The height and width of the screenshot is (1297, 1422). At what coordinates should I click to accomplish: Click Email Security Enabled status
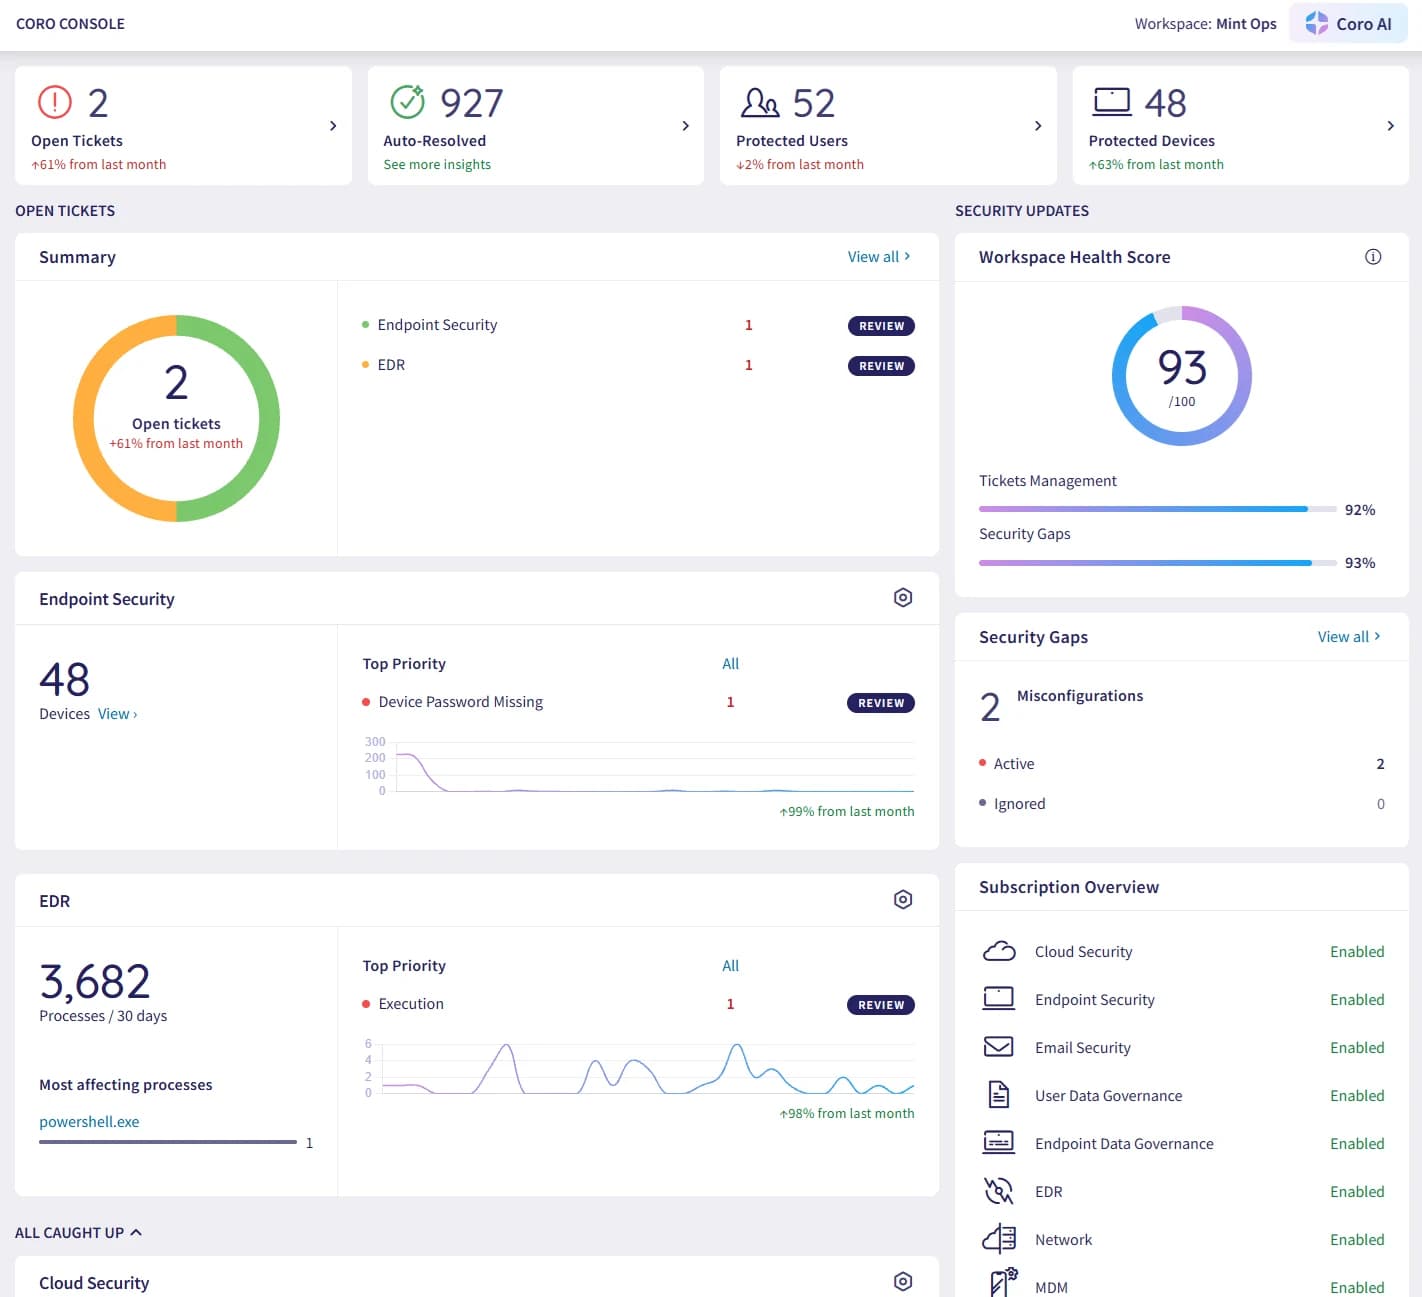click(x=1357, y=1048)
